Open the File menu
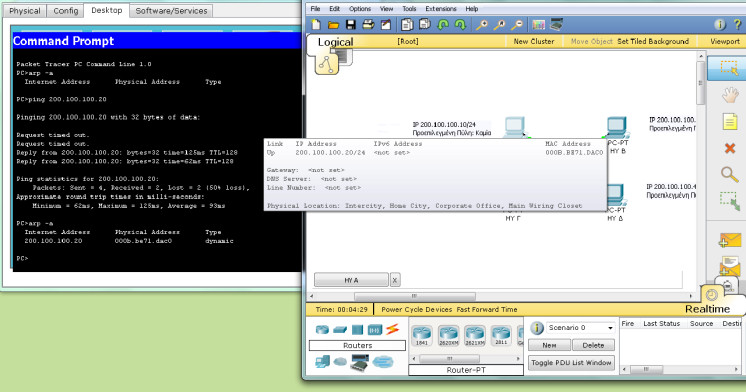The width and height of the screenshot is (746, 392). [x=315, y=9]
